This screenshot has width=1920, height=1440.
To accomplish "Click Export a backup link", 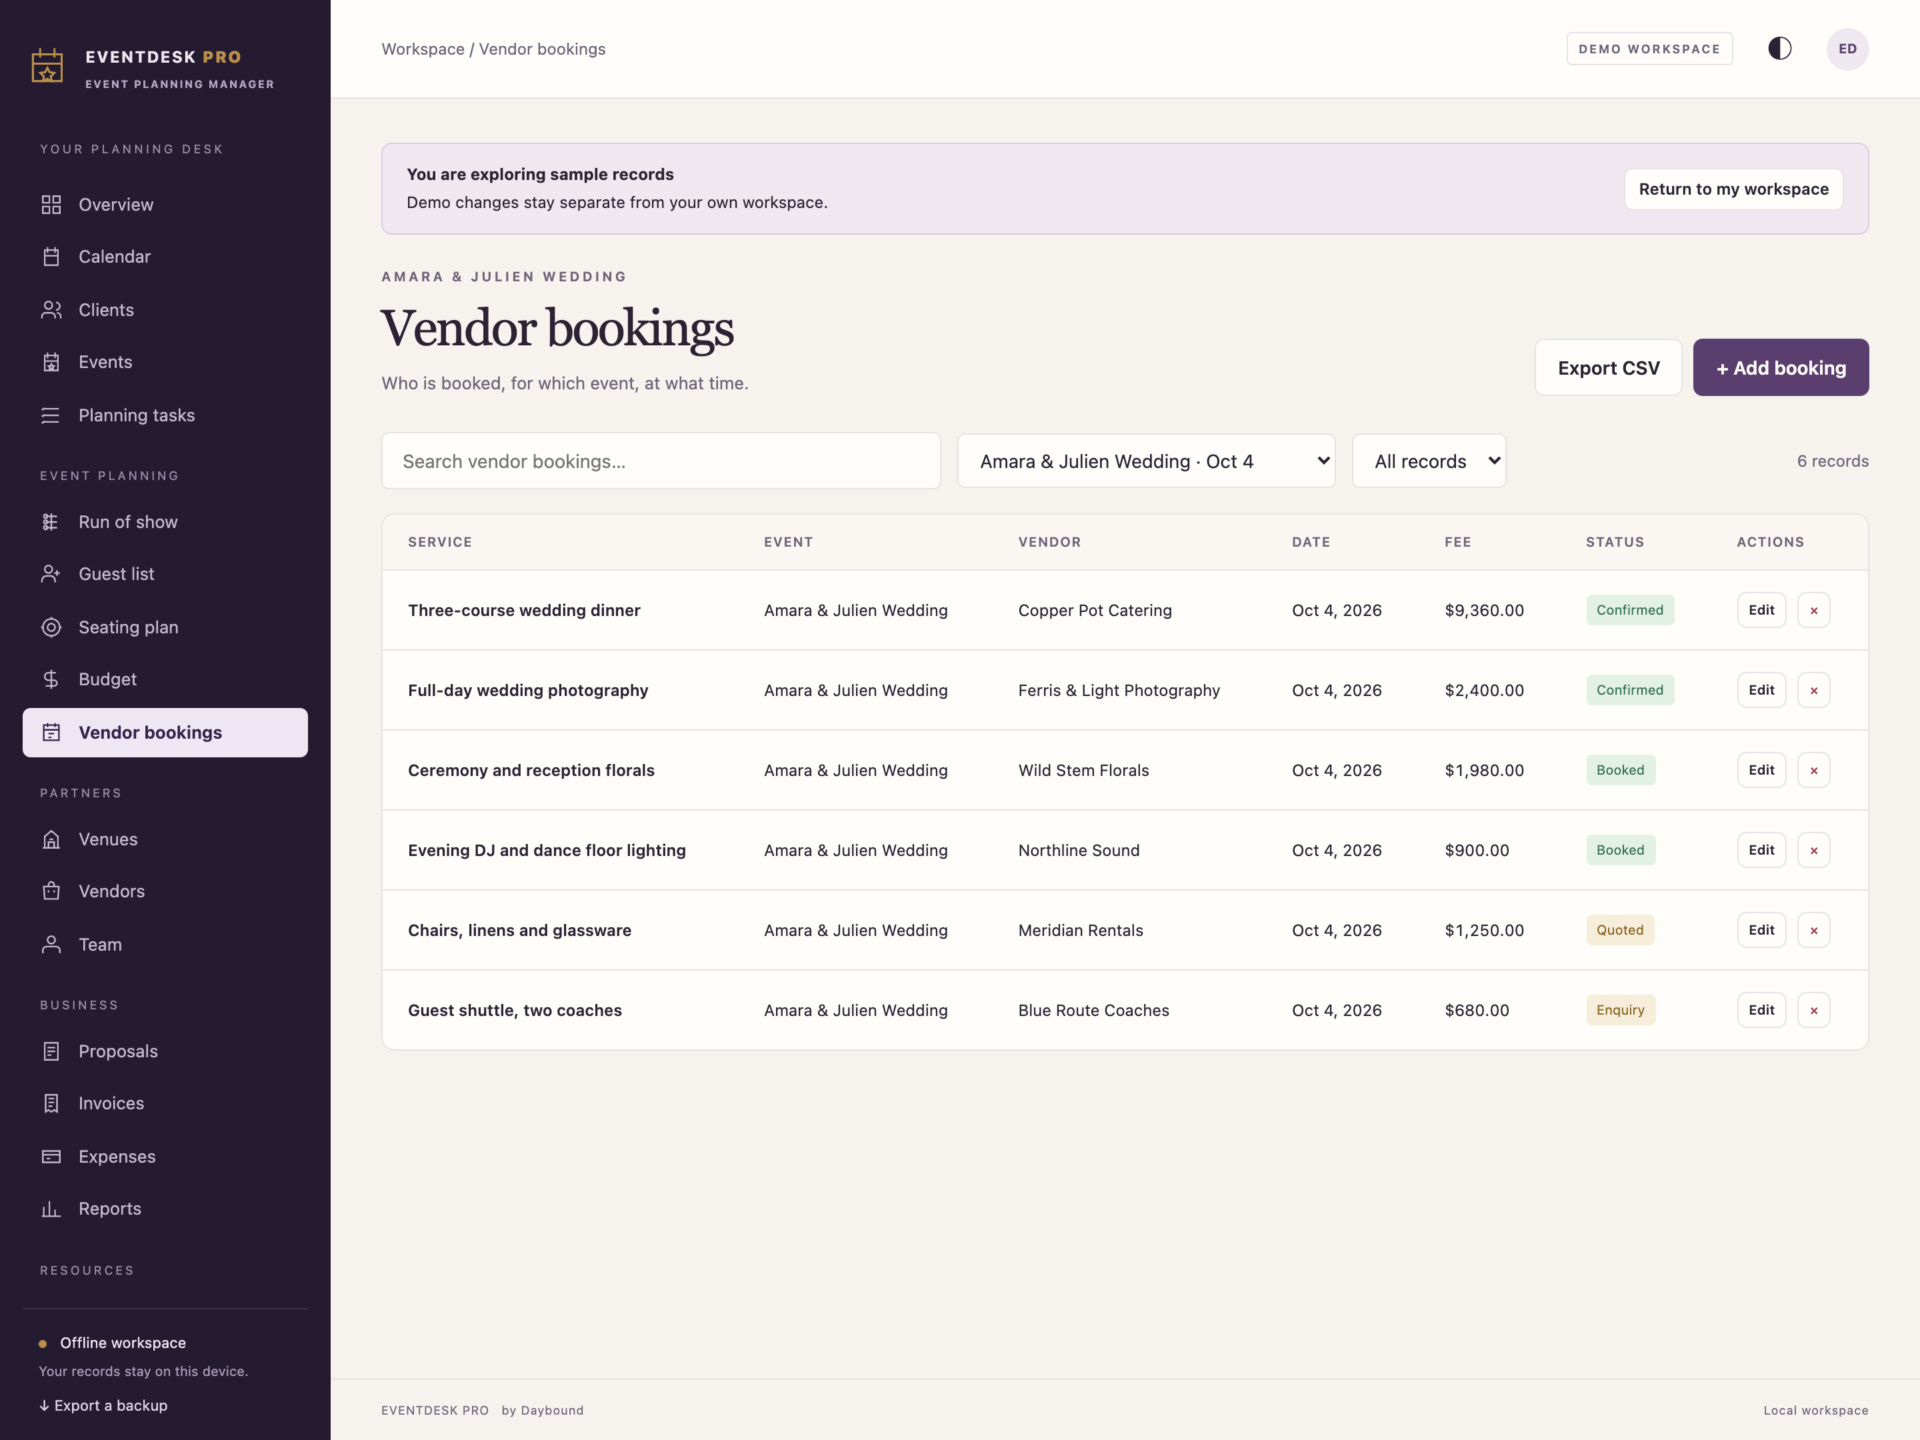I will pos(103,1405).
